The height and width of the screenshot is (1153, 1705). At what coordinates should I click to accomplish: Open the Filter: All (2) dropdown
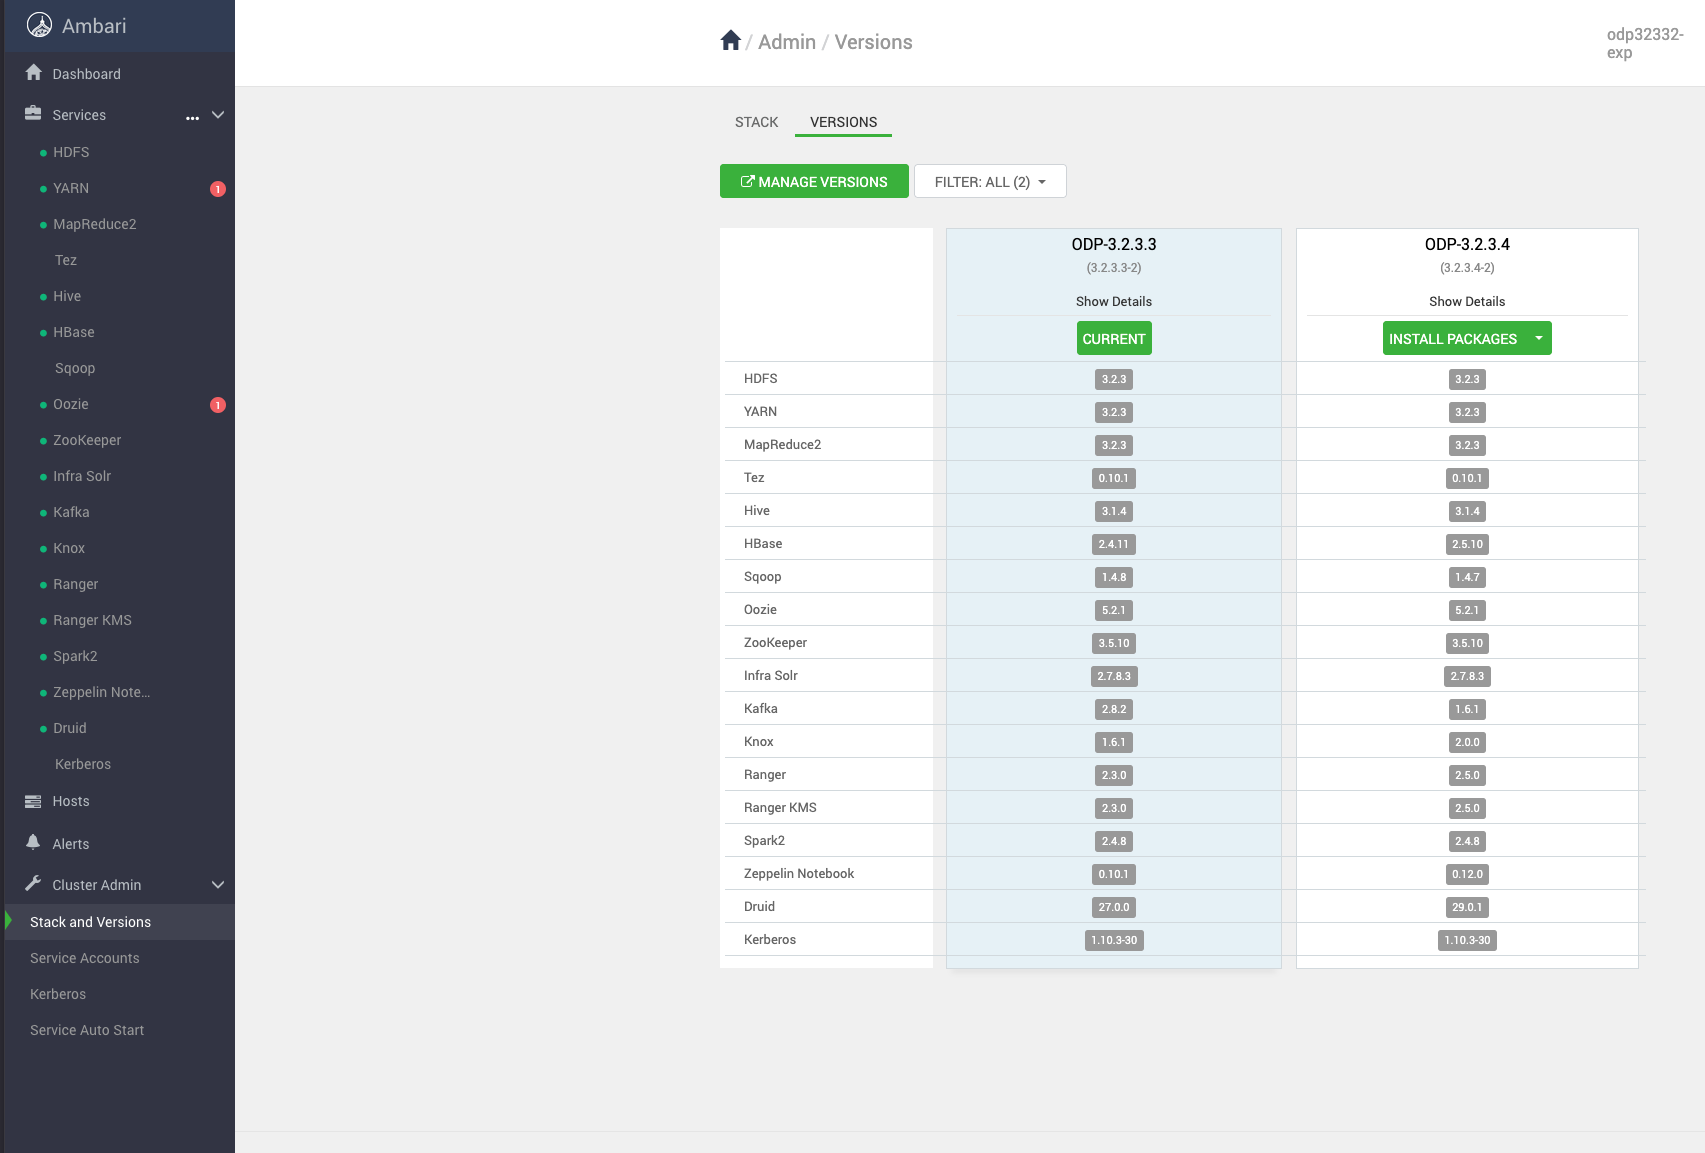[x=990, y=182]
